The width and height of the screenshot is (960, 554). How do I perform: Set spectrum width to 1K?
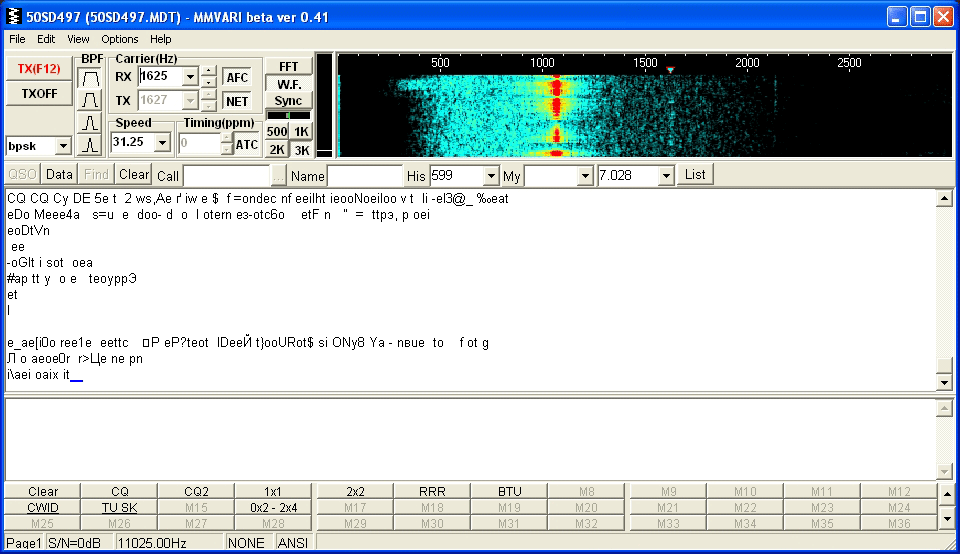pyautogui.click(x=301, y=132)
